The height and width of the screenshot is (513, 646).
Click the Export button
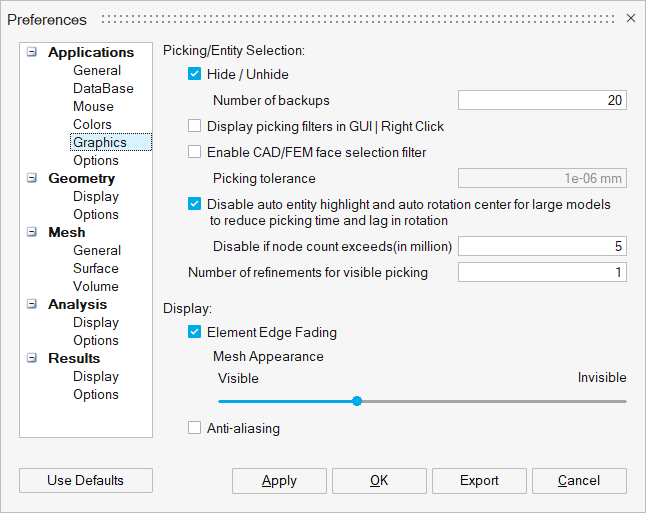pyautogui.click(x=479, y=481)
